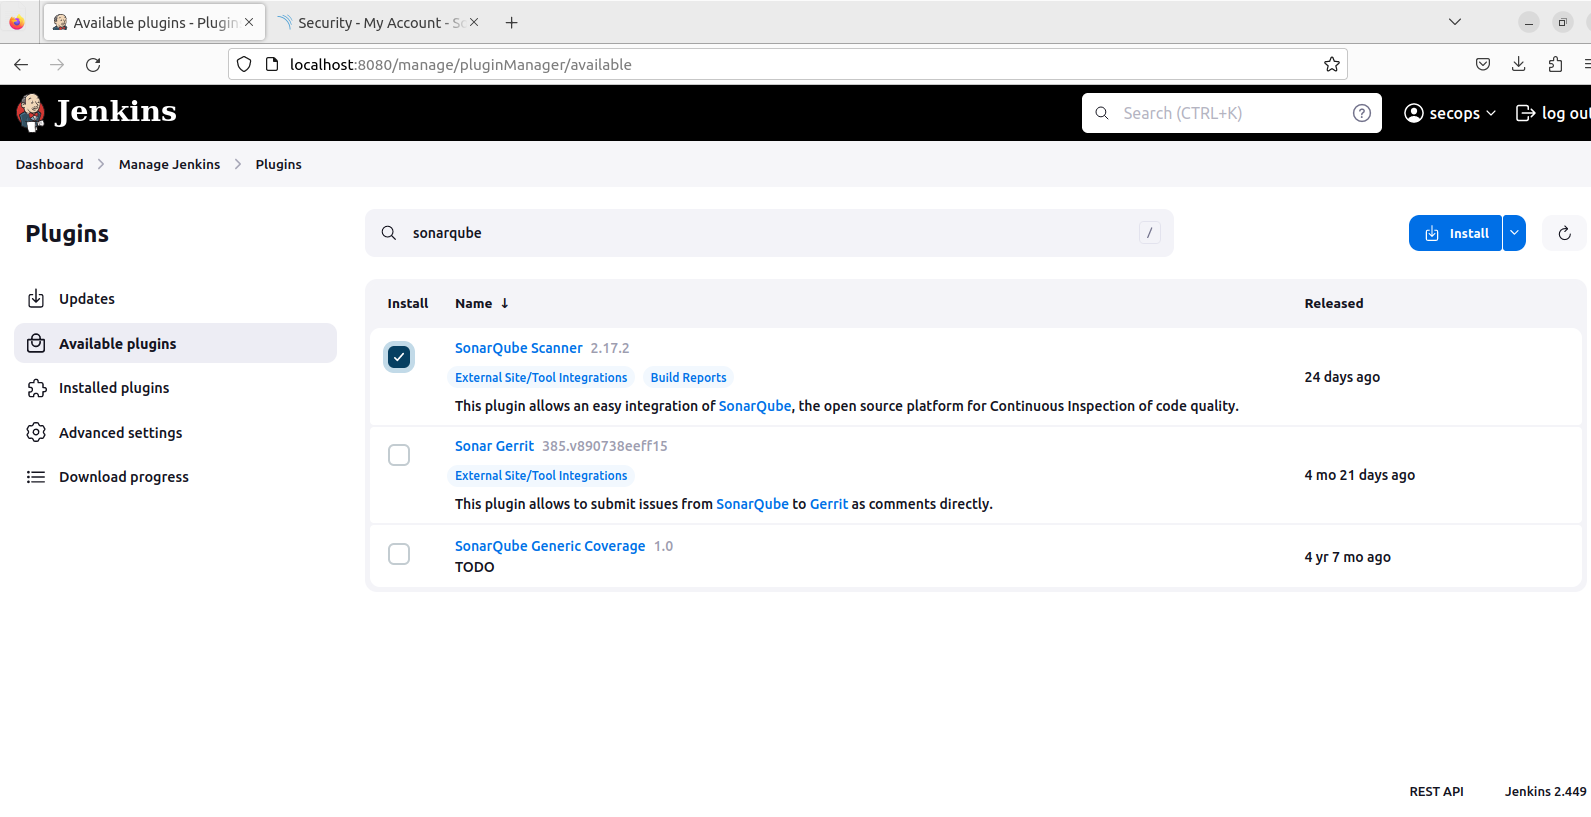Click the Jenkins header search magnifier icon
1591x817 pixels.
pyautogui.click(x=1101, y=113)
